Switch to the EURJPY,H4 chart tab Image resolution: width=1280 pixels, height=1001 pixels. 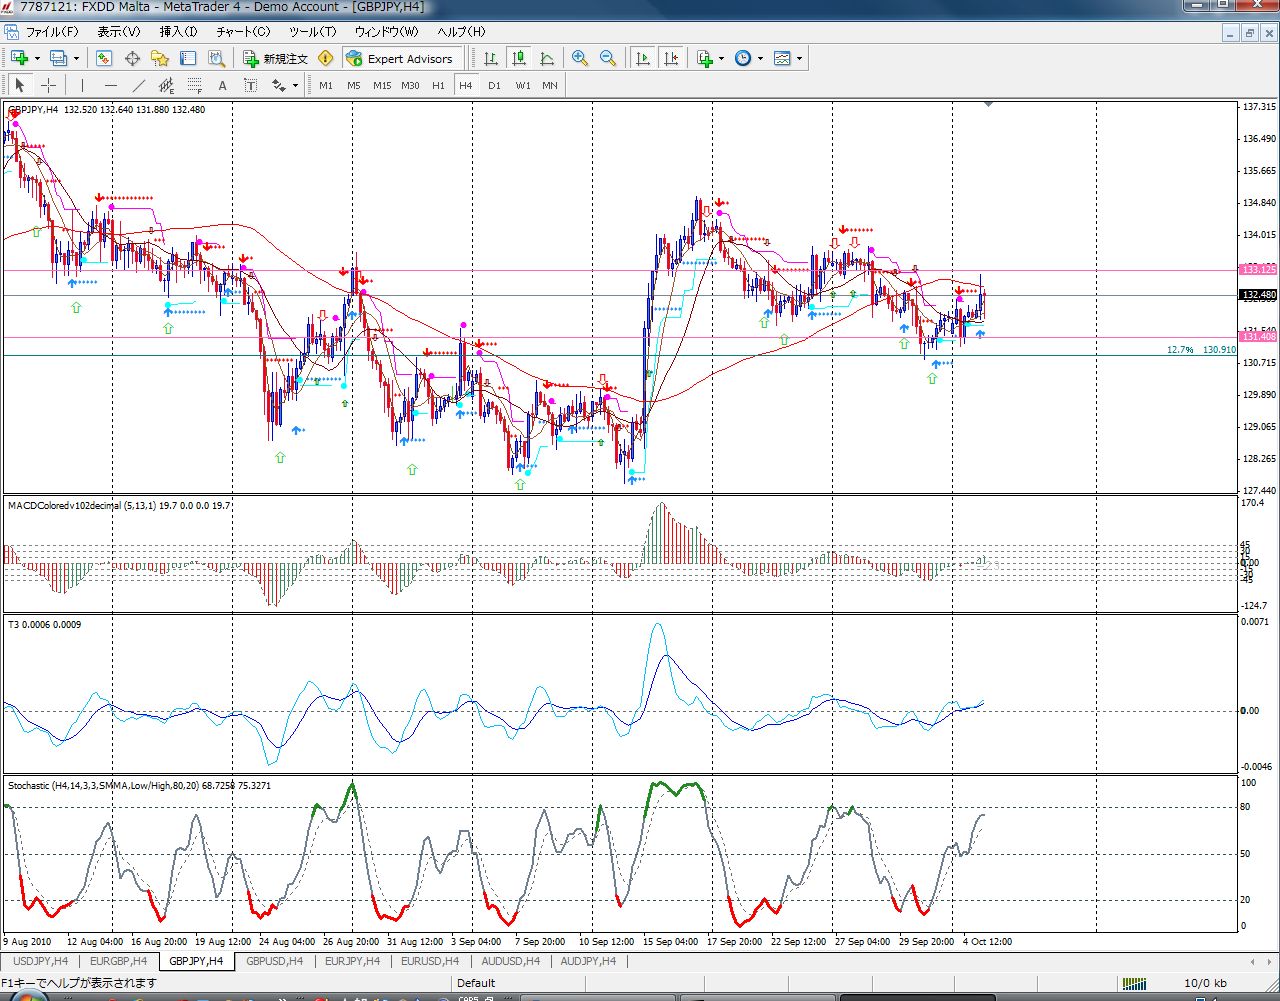pyautogui.click(x=351, y=961)
